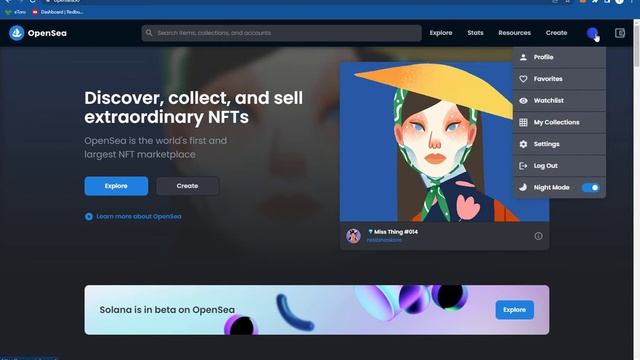Open the eToro bookmark
Screen dimensions: 640x360
16,12
